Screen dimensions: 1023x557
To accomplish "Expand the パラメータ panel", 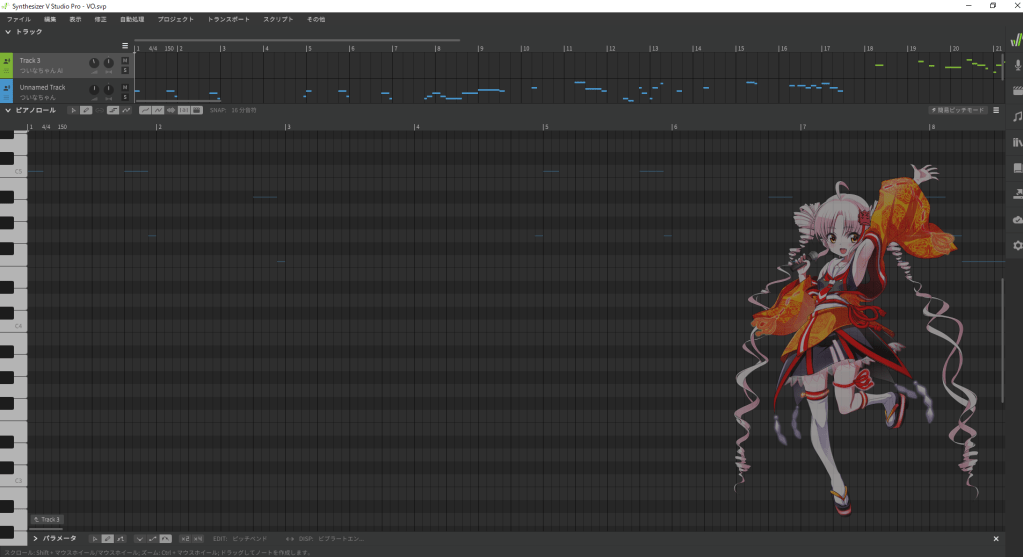I will (36, 539).
